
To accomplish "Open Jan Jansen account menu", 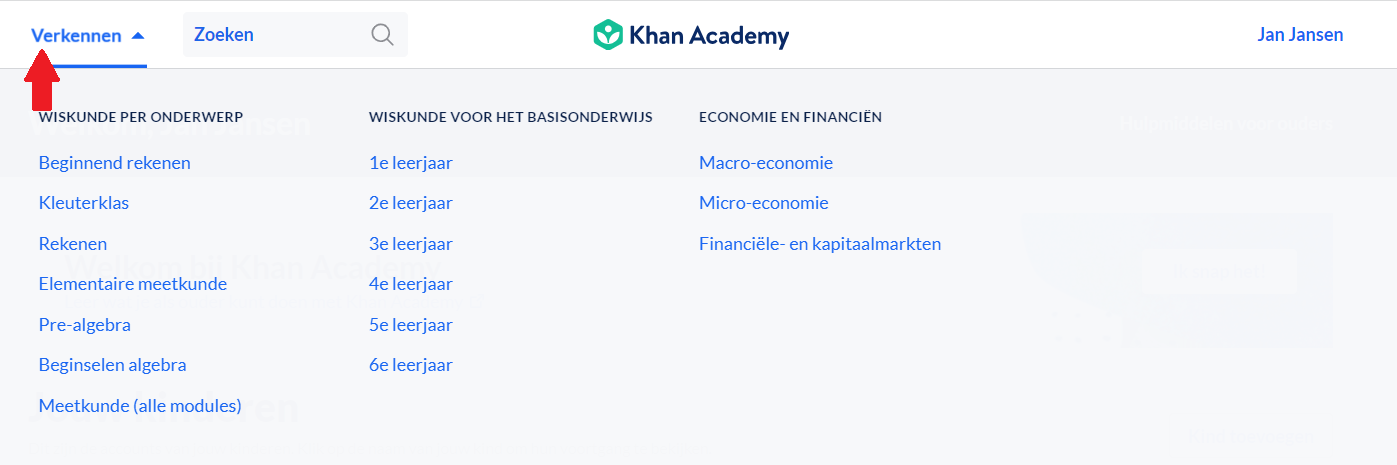I will (x=1300, y=35).
